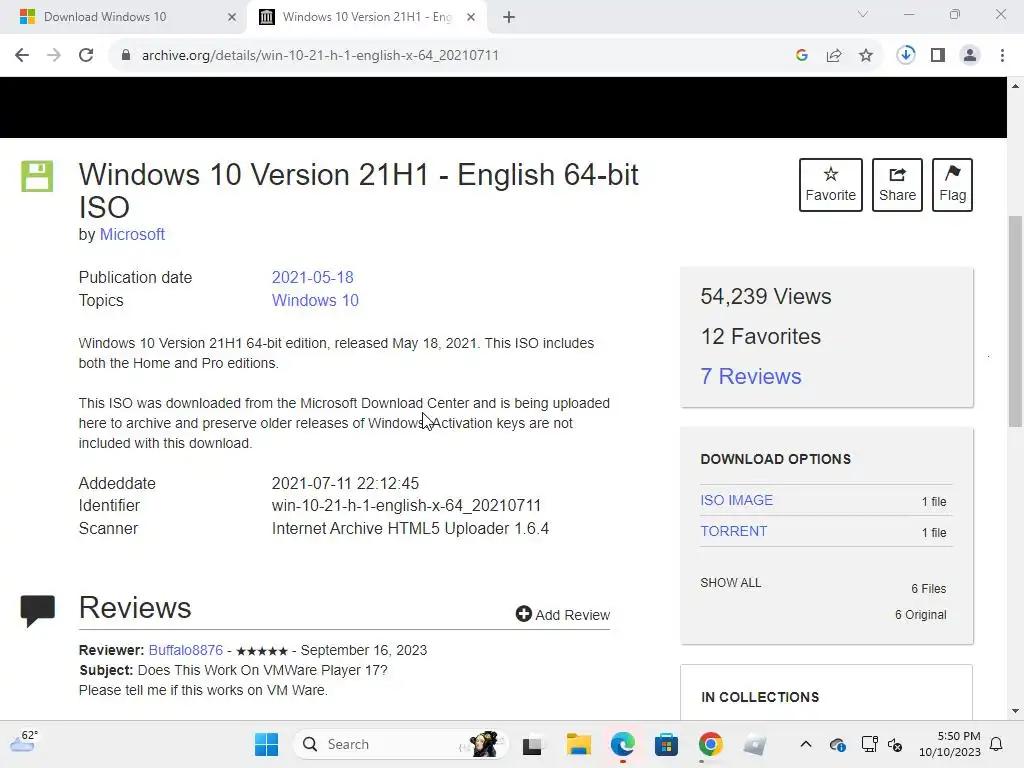Favorite this item with star button
The width and height of the screenshot is (1024, 768).
point(831,185)
